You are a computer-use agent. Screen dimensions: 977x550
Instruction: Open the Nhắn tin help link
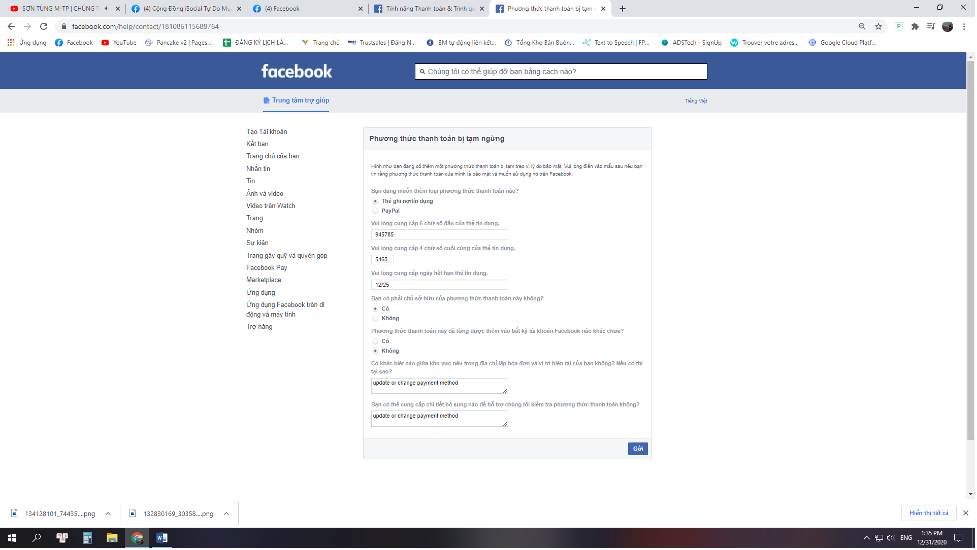pos(258,169)
